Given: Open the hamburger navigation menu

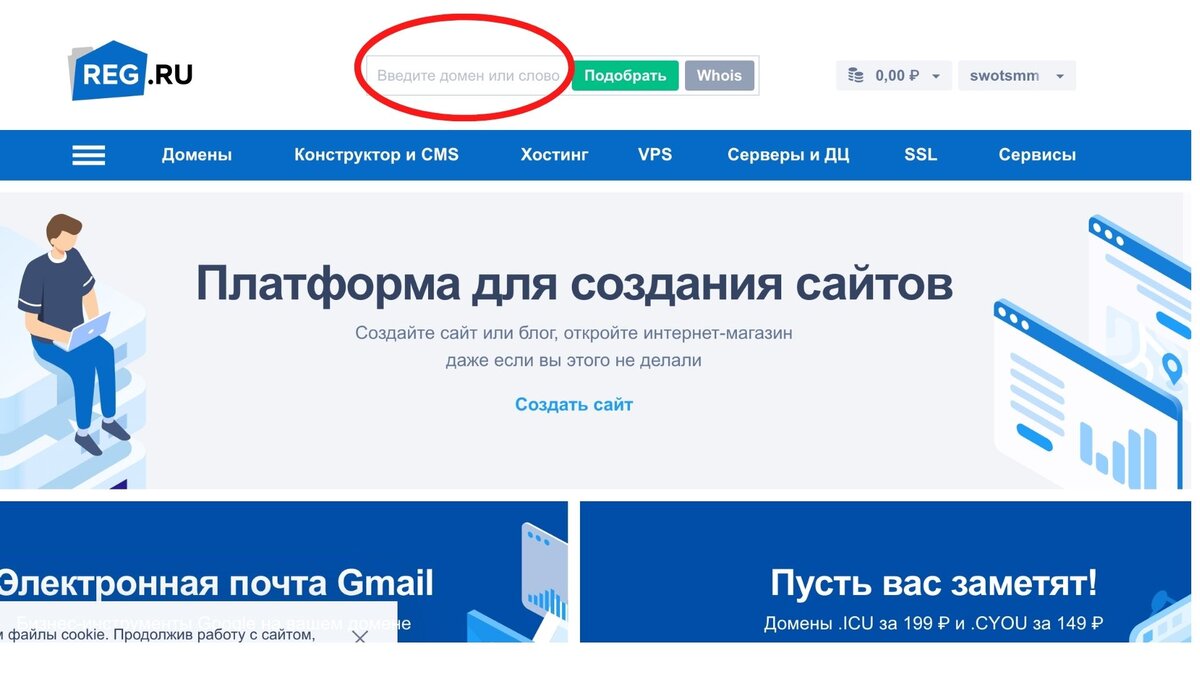Looking at the screenshot, I should 88,155.
